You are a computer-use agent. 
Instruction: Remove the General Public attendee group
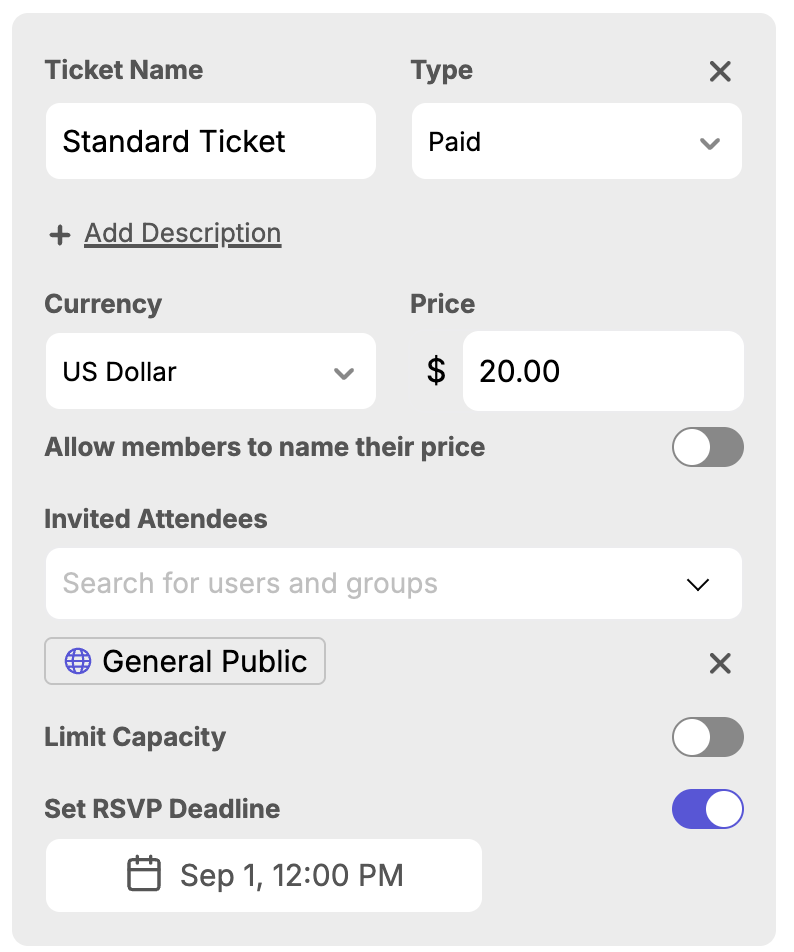(720, 663)
